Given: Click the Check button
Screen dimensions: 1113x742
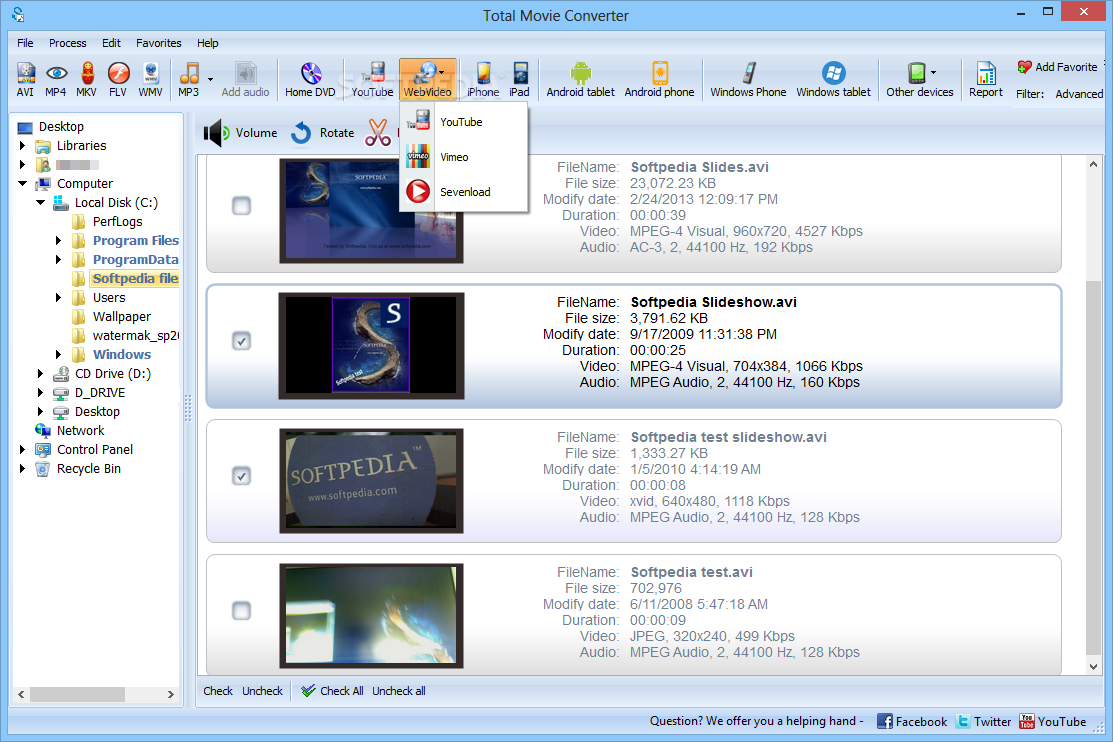Looking at the screenshot, I should click(x=218, y=691).
